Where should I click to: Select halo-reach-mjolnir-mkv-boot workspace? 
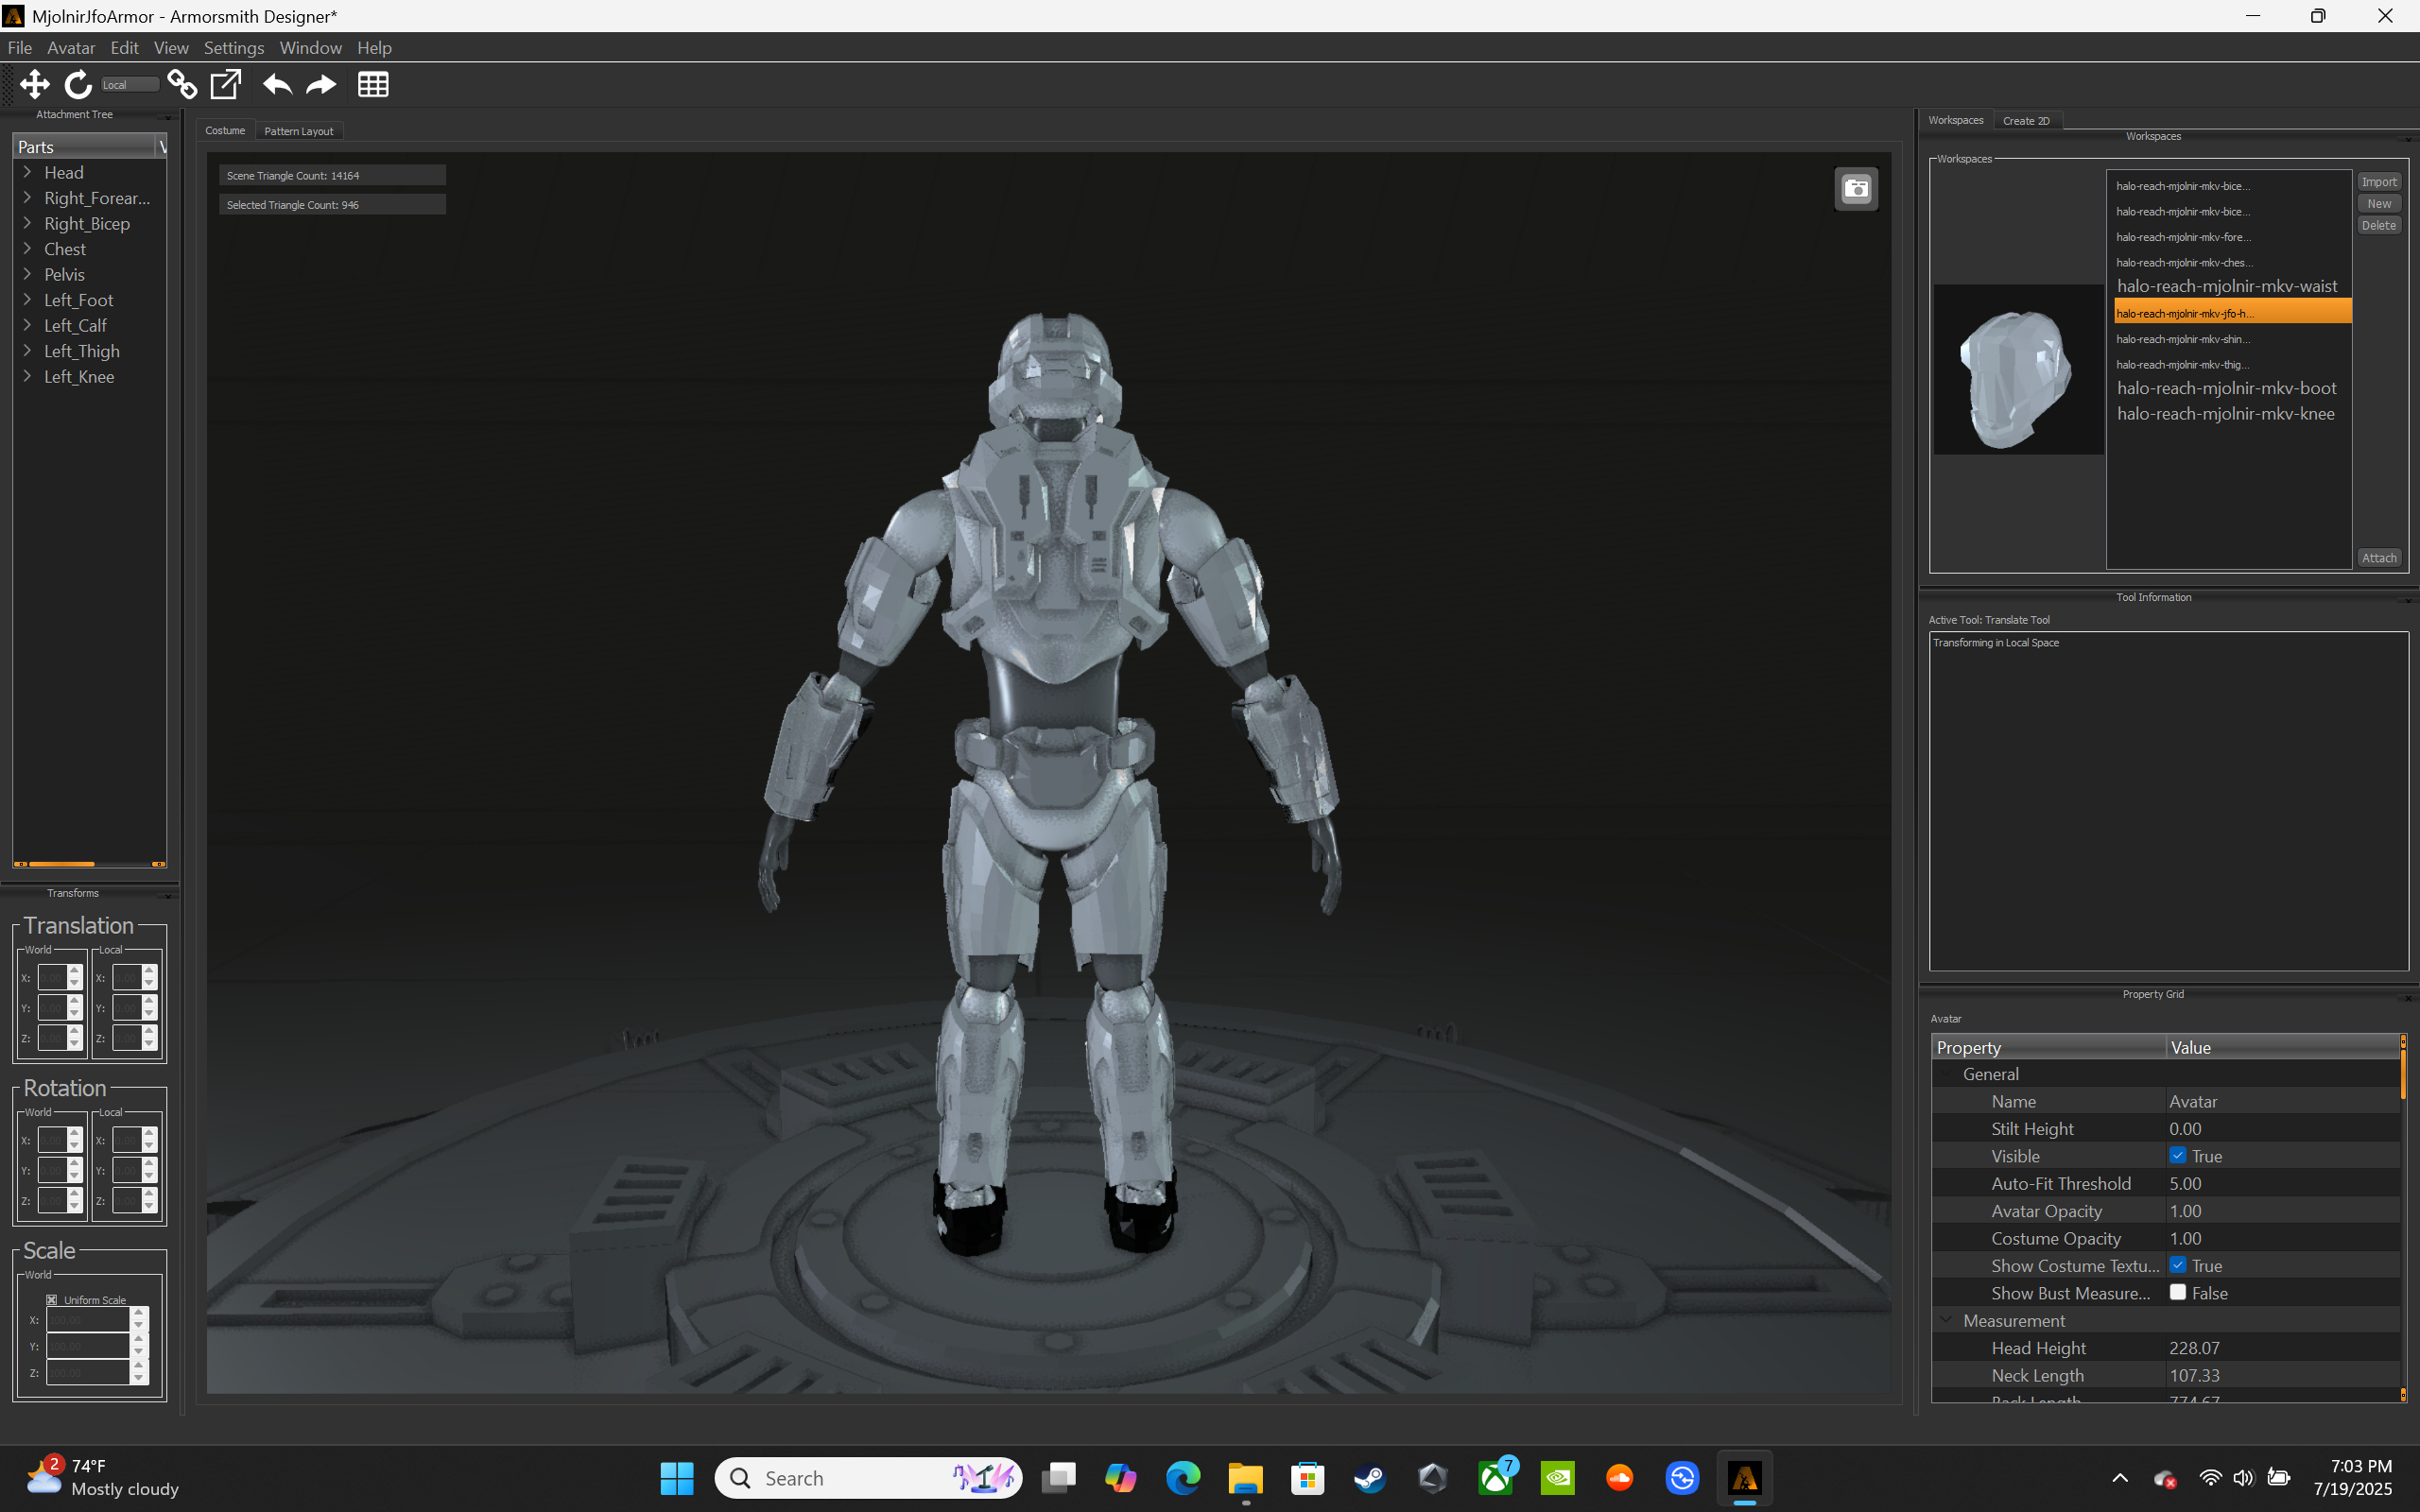click(2227, 388)
